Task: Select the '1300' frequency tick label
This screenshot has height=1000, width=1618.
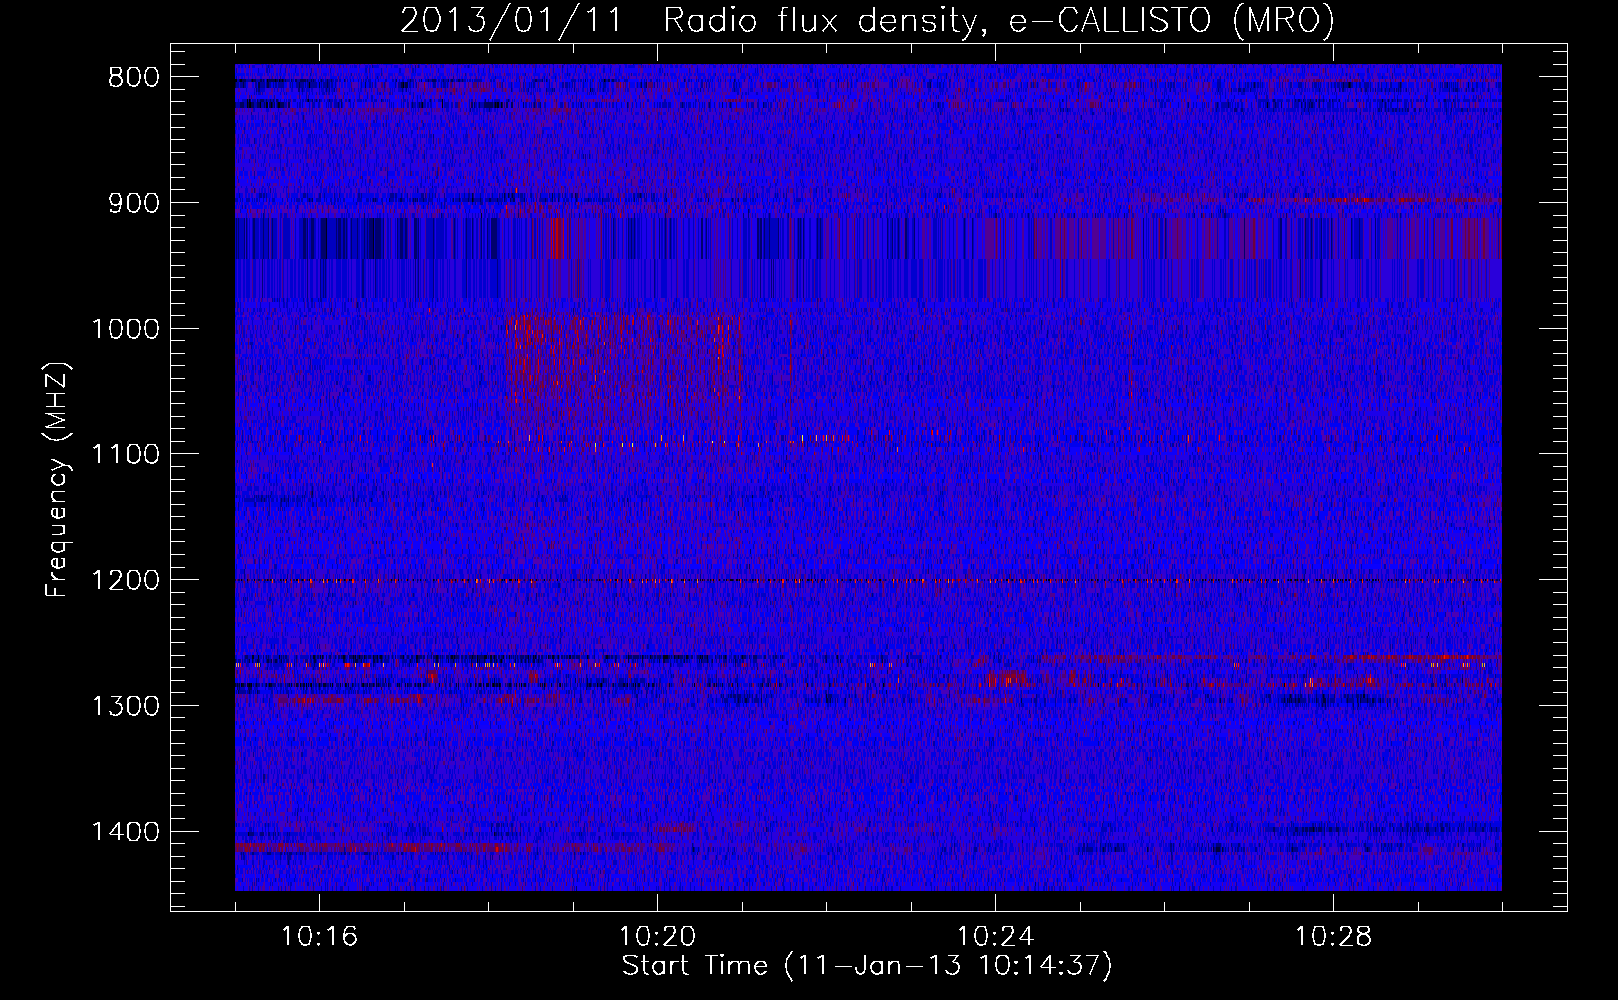Action: point(125,706)
